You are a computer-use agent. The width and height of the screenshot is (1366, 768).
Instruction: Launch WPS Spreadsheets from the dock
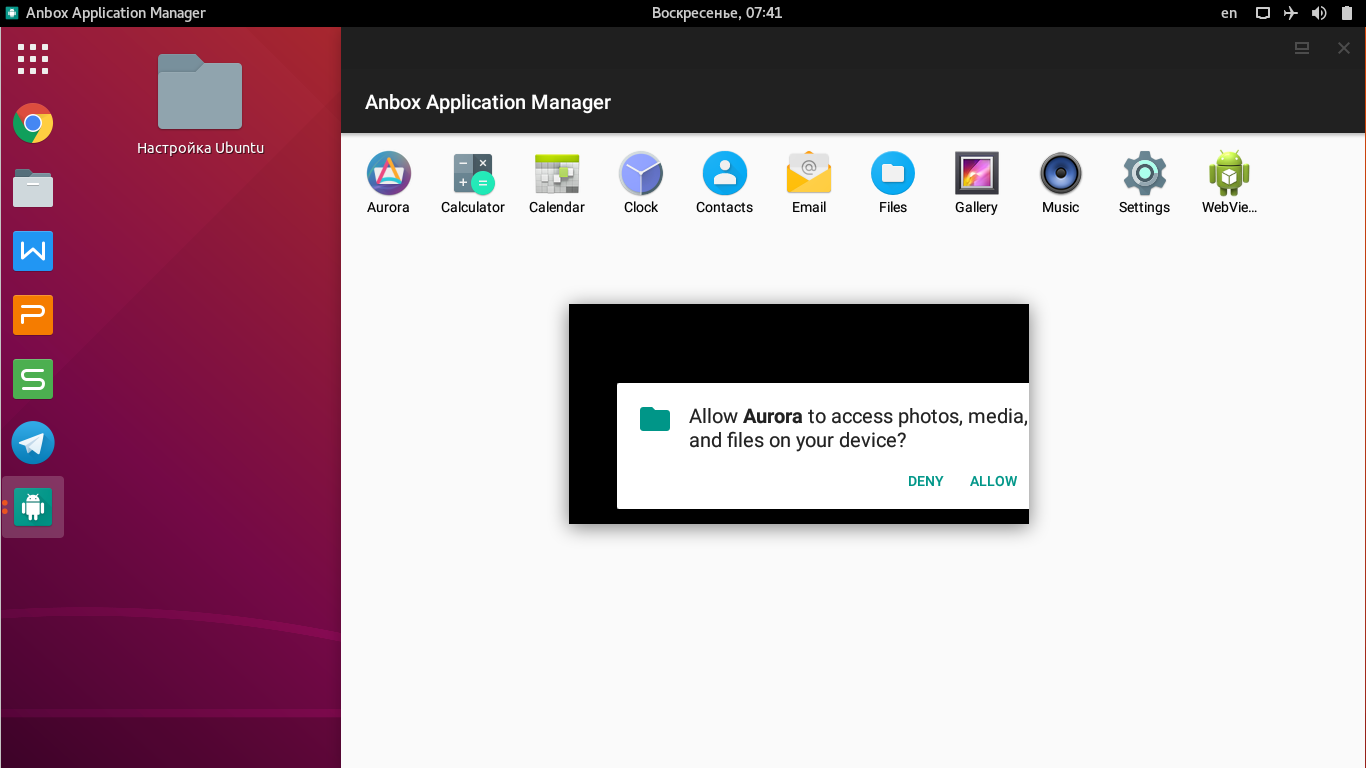pyautogui.click(x=33, y=379)
